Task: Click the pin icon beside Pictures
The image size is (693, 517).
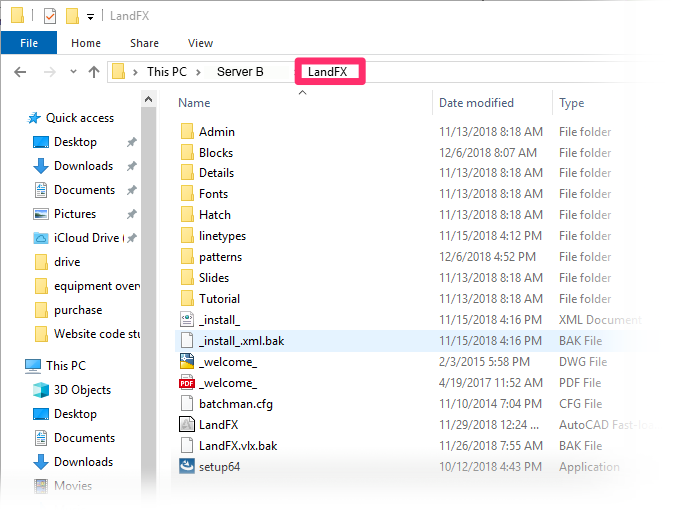Action: (132, 214)
